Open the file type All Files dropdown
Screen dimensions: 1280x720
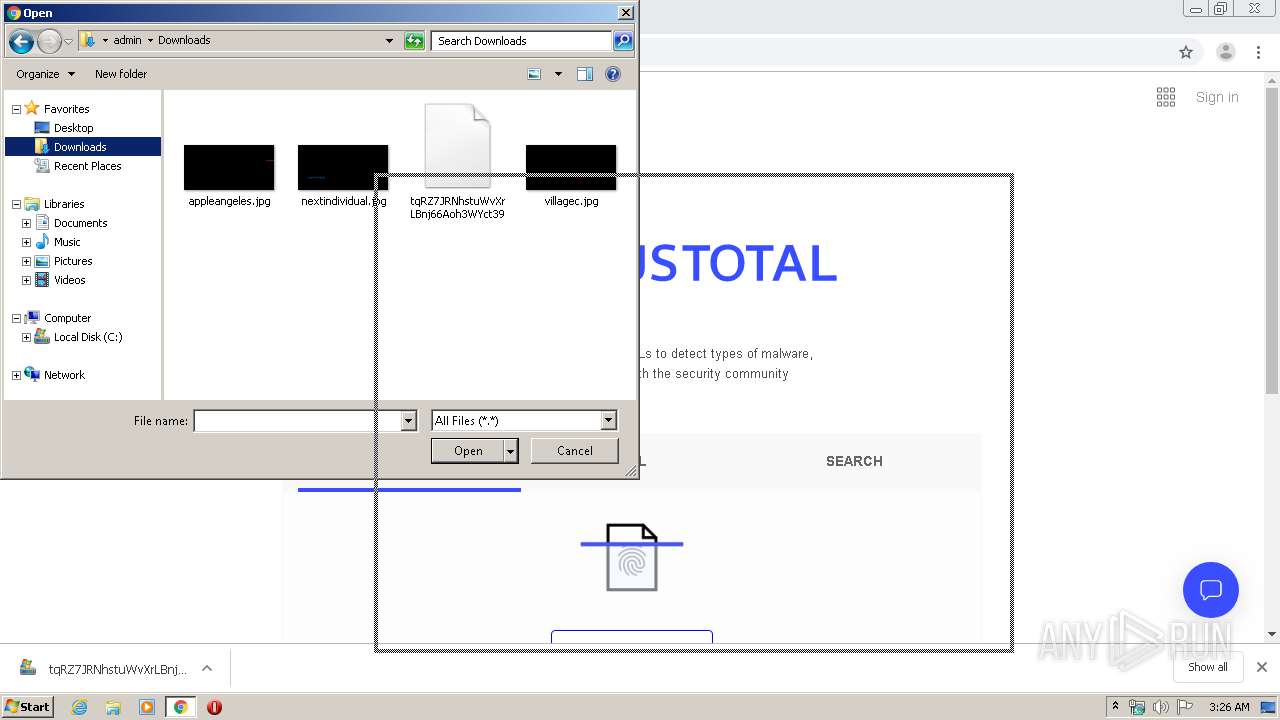click(608, 421)
